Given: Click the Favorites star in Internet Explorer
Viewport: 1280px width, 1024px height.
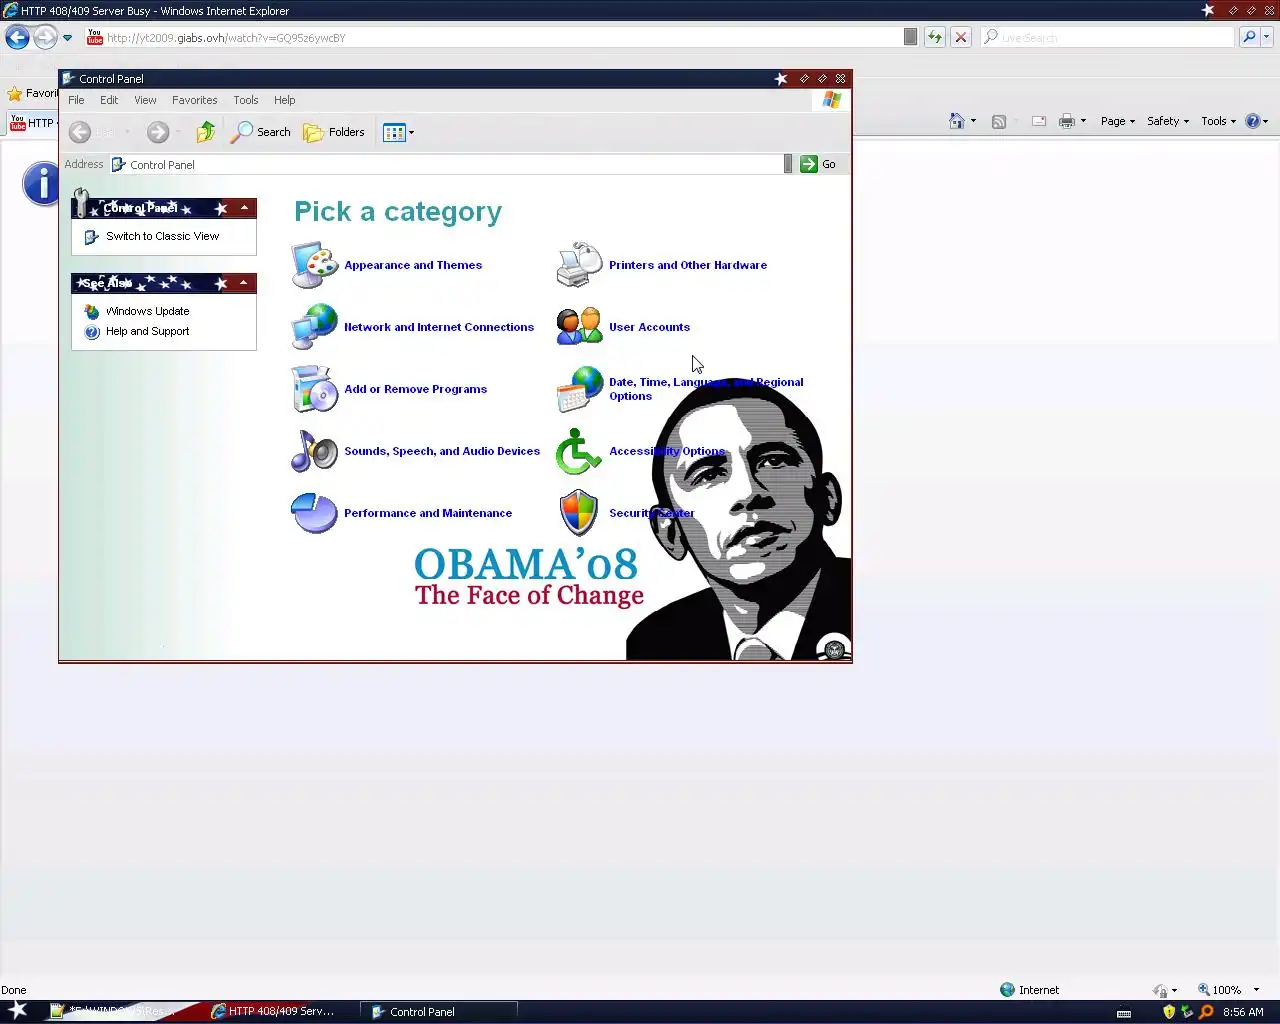Looking at the screenshot, I should pyautogui.click(x=15, y=93).
